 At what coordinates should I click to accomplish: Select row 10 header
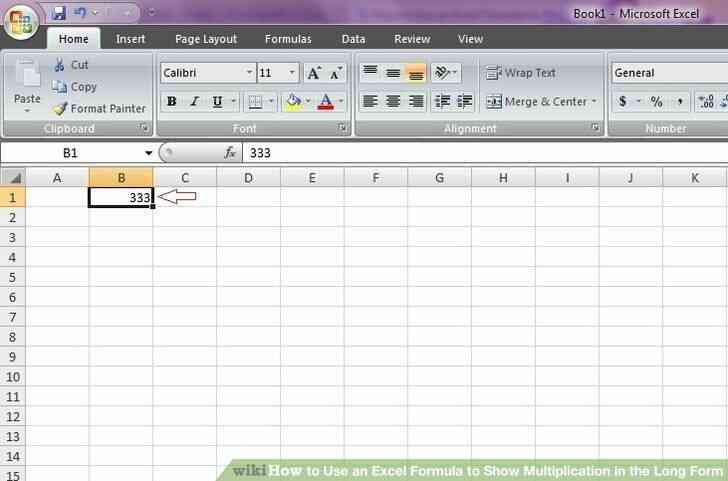click(x=13, y=377)
